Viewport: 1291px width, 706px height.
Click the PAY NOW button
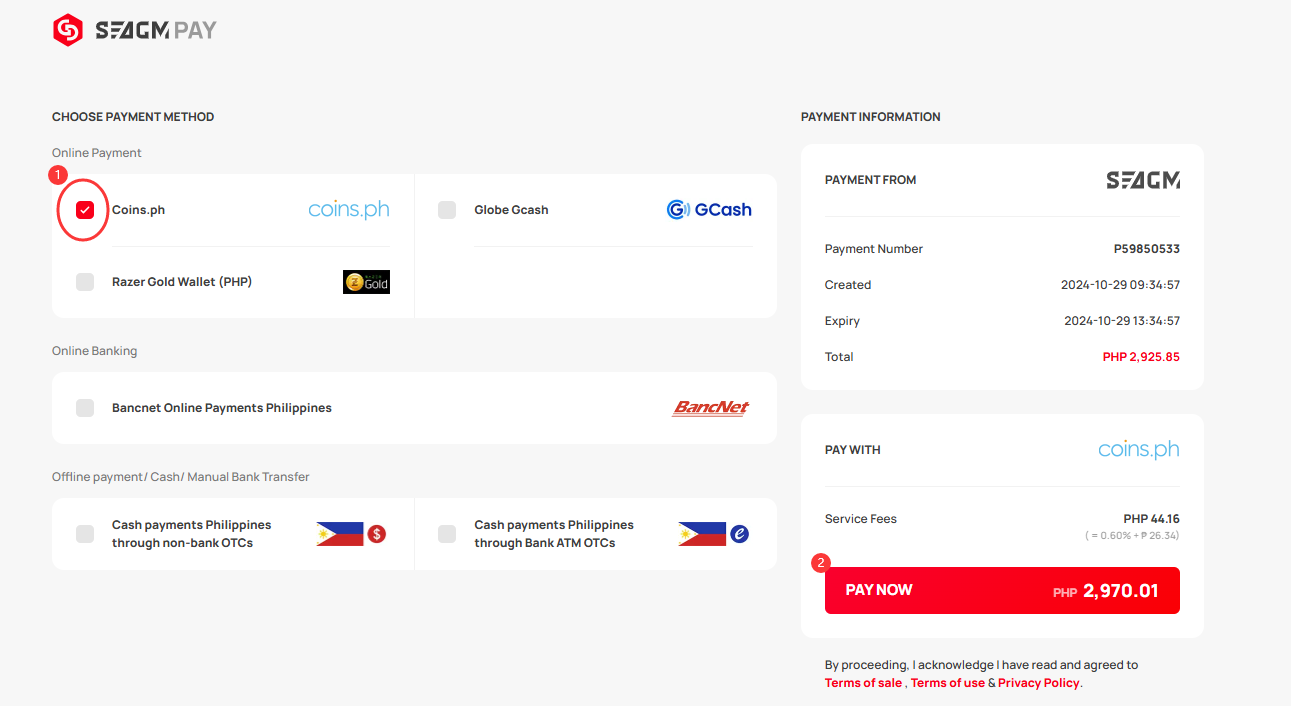pyautogui.click(x=1002, y=590)
